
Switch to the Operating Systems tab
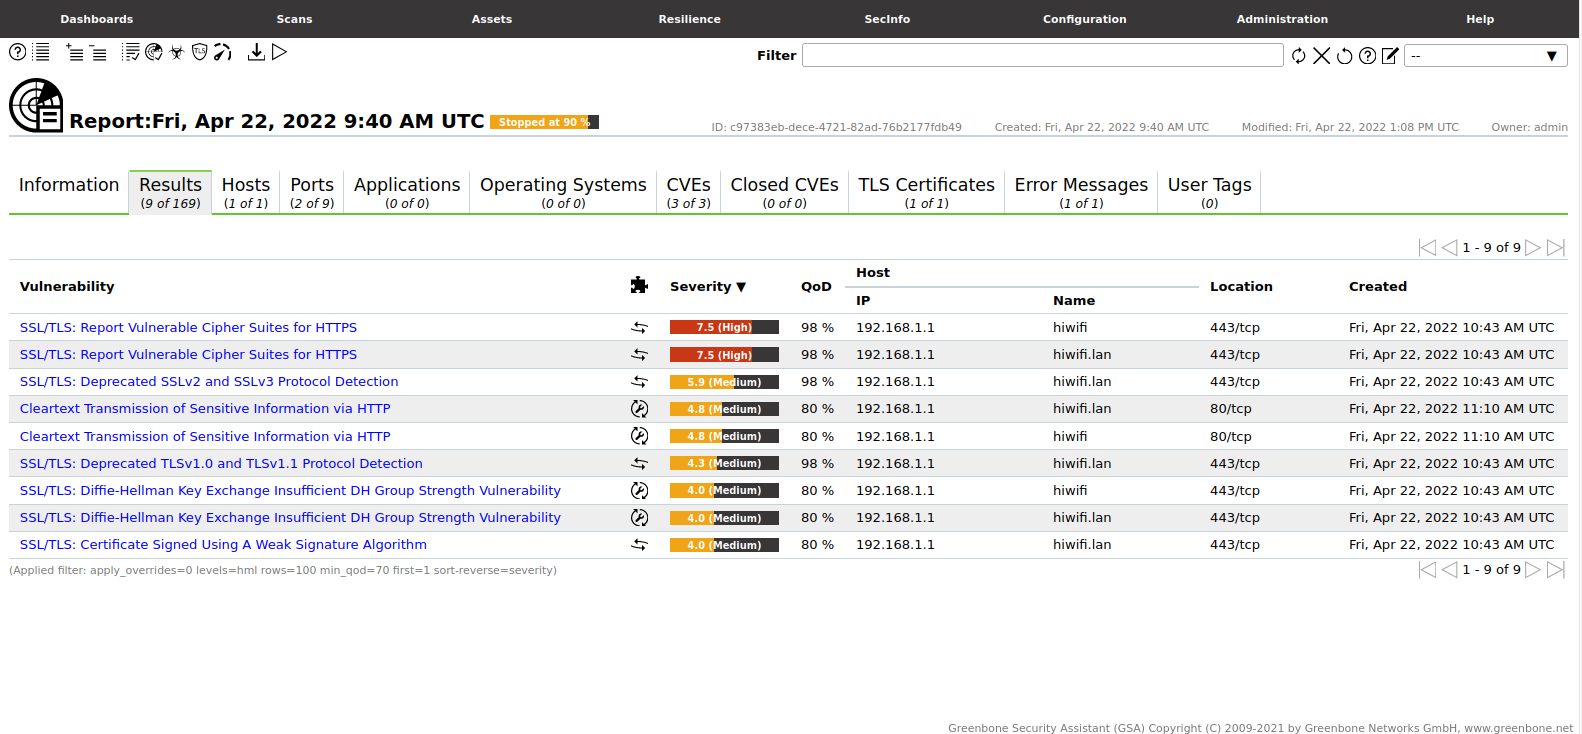(x=563, y=191)
